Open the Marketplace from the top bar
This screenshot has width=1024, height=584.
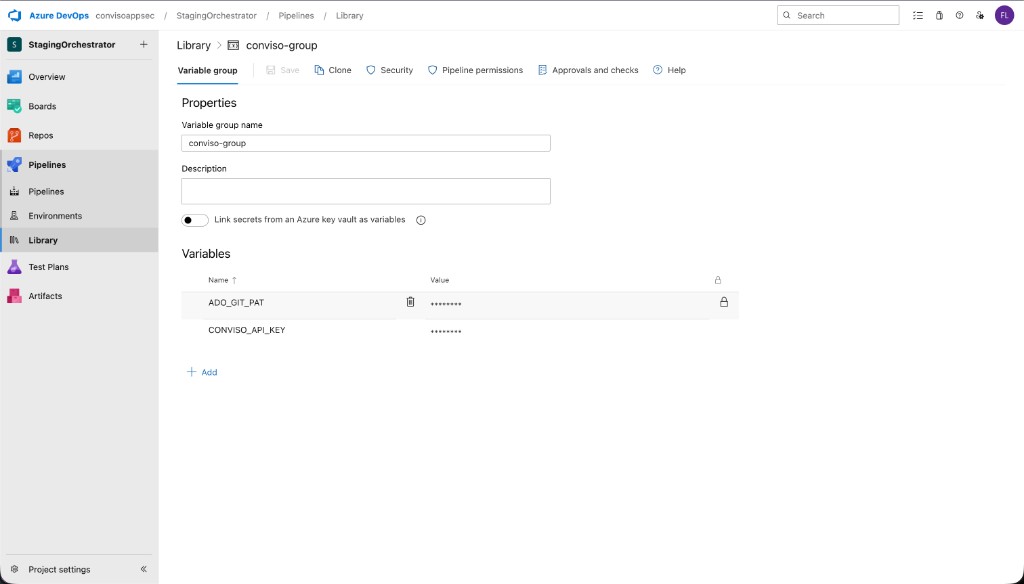click(938, 15)
